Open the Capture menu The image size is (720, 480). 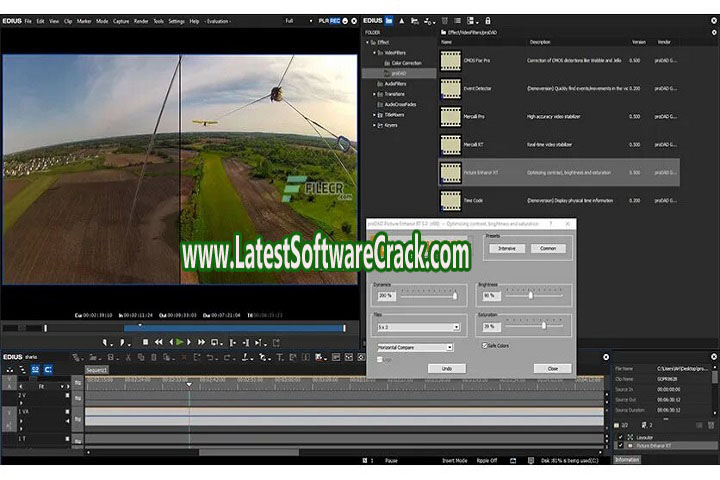[121, 20]
